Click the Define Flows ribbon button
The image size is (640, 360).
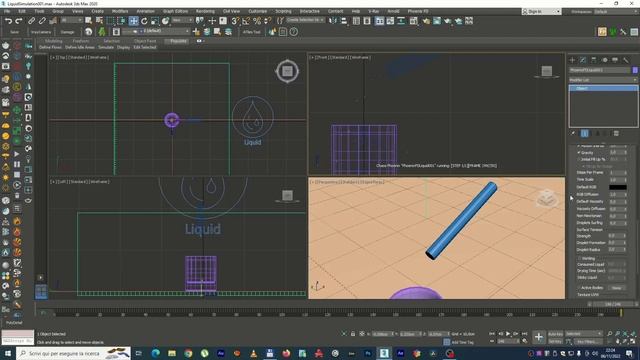[x=50, y=47]
